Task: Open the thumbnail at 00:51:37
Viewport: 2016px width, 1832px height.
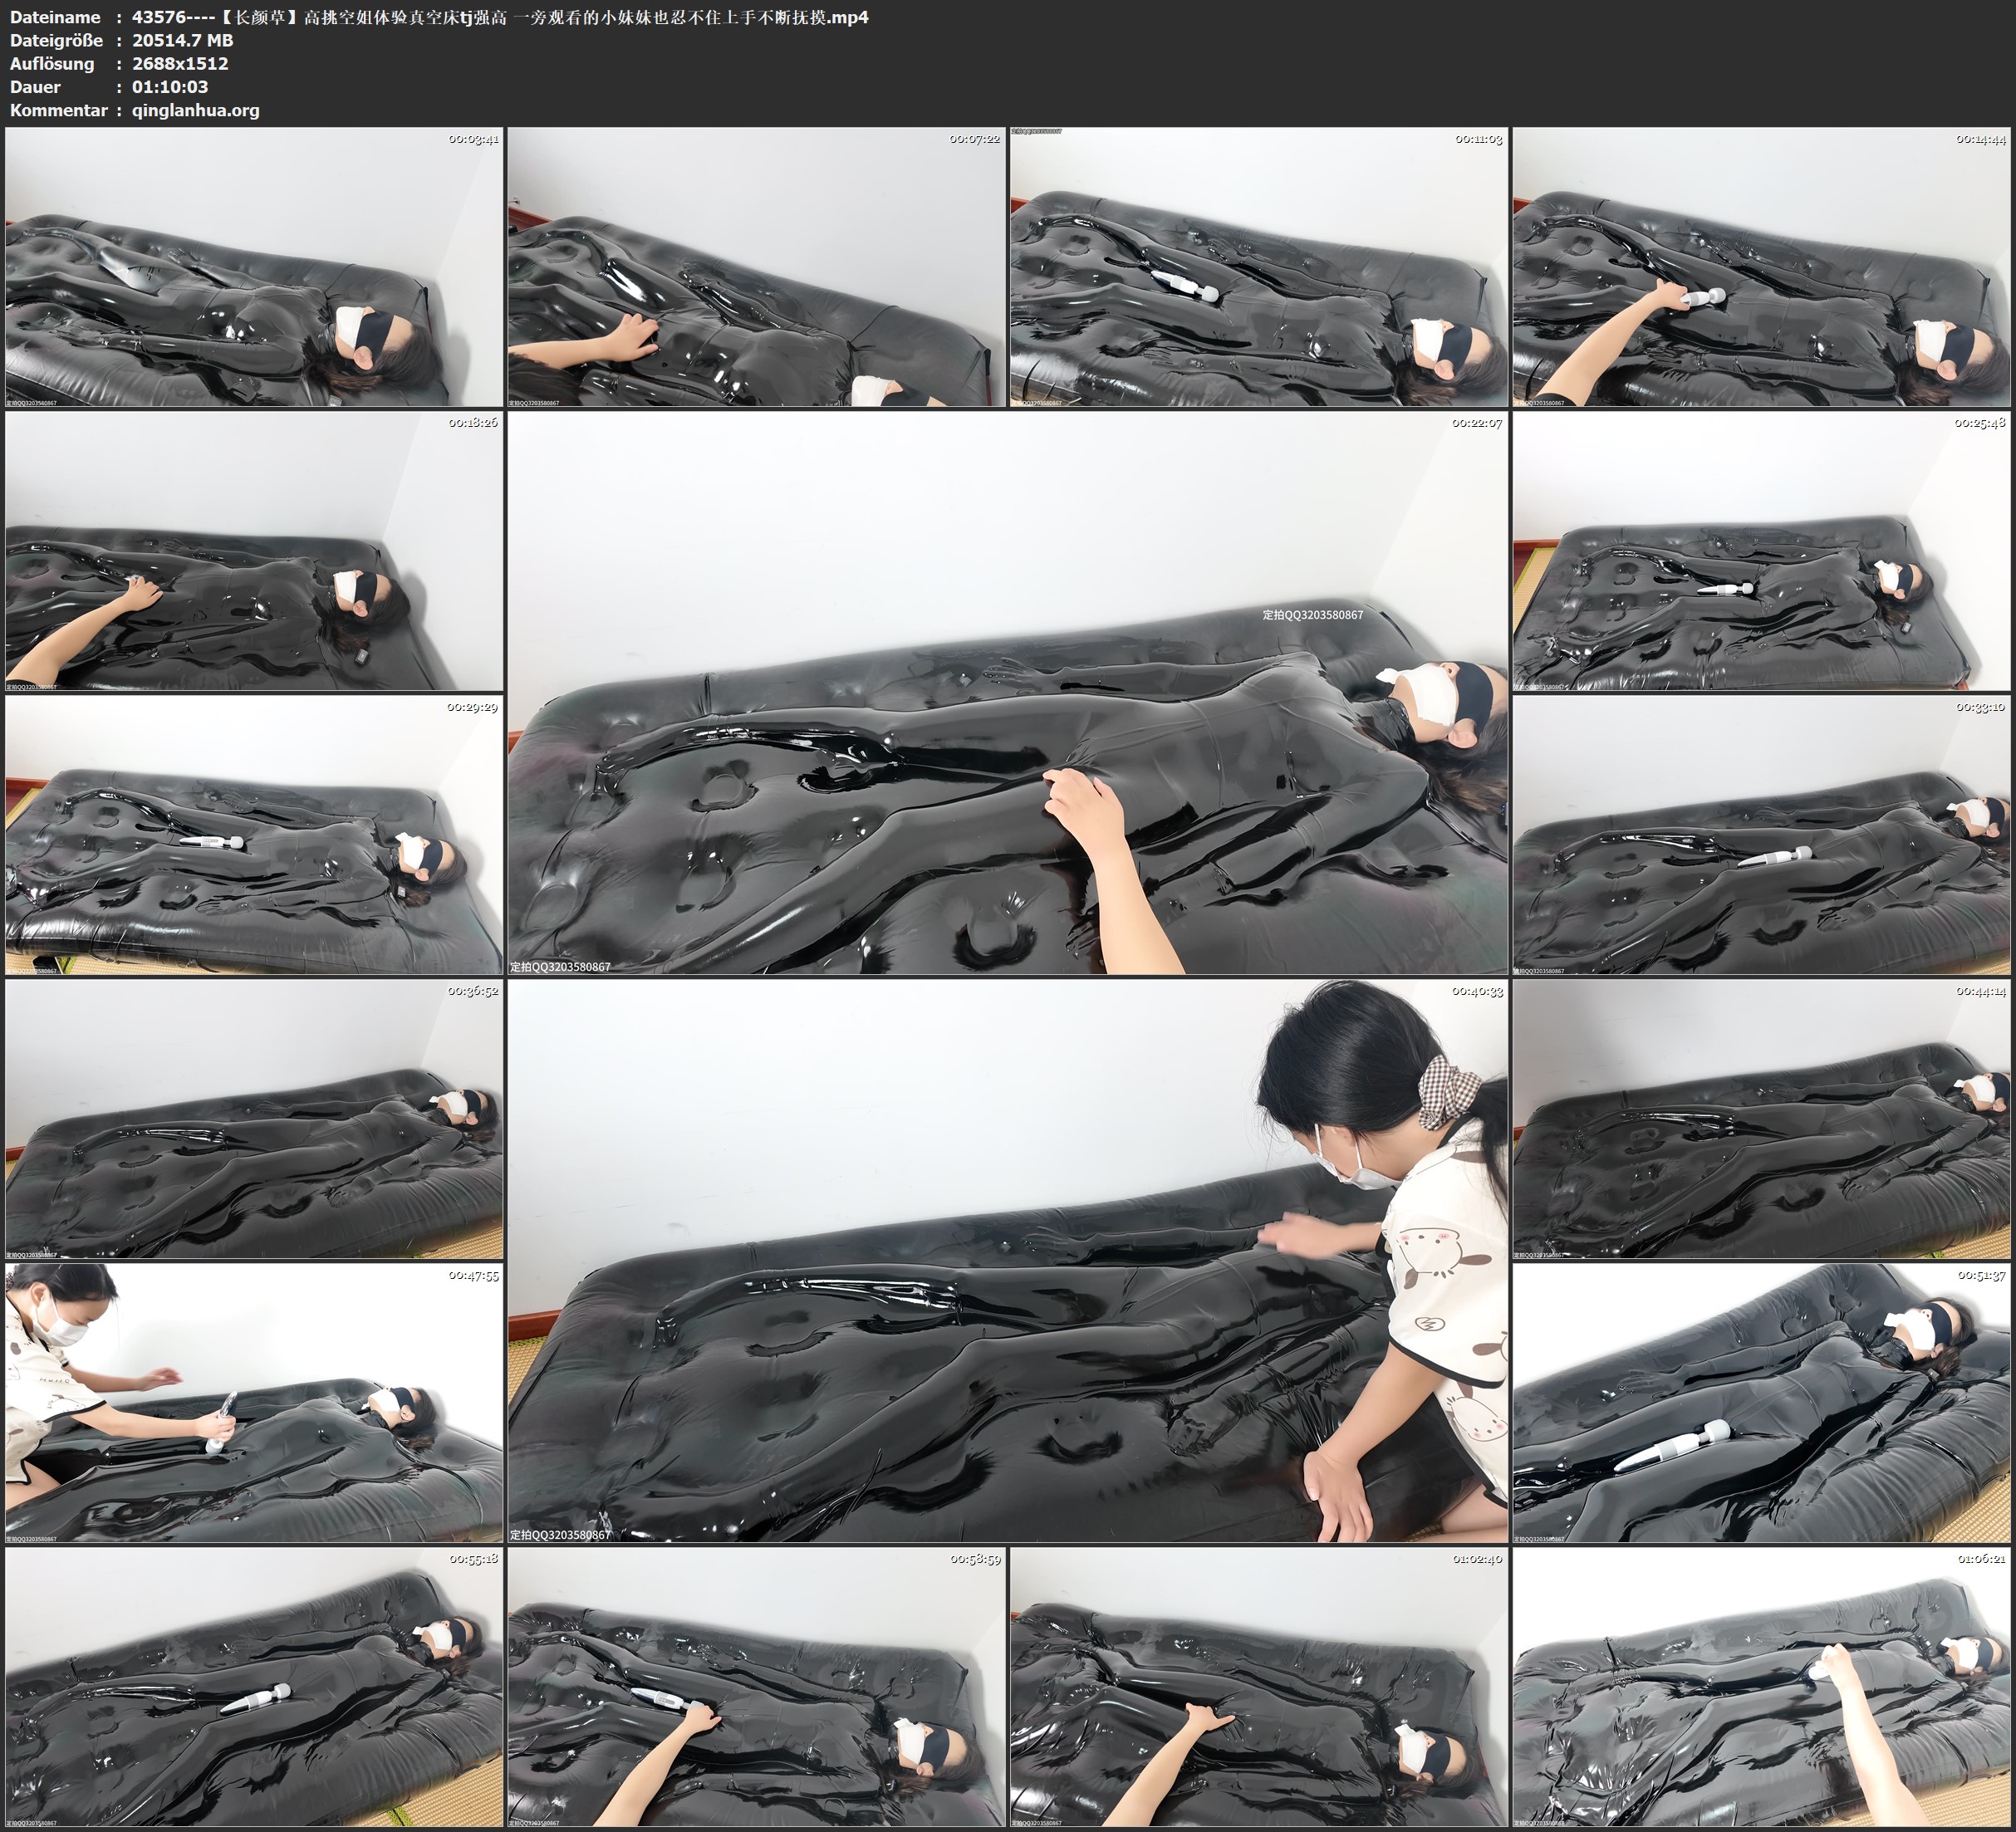Action: tap(1761, 1402)
